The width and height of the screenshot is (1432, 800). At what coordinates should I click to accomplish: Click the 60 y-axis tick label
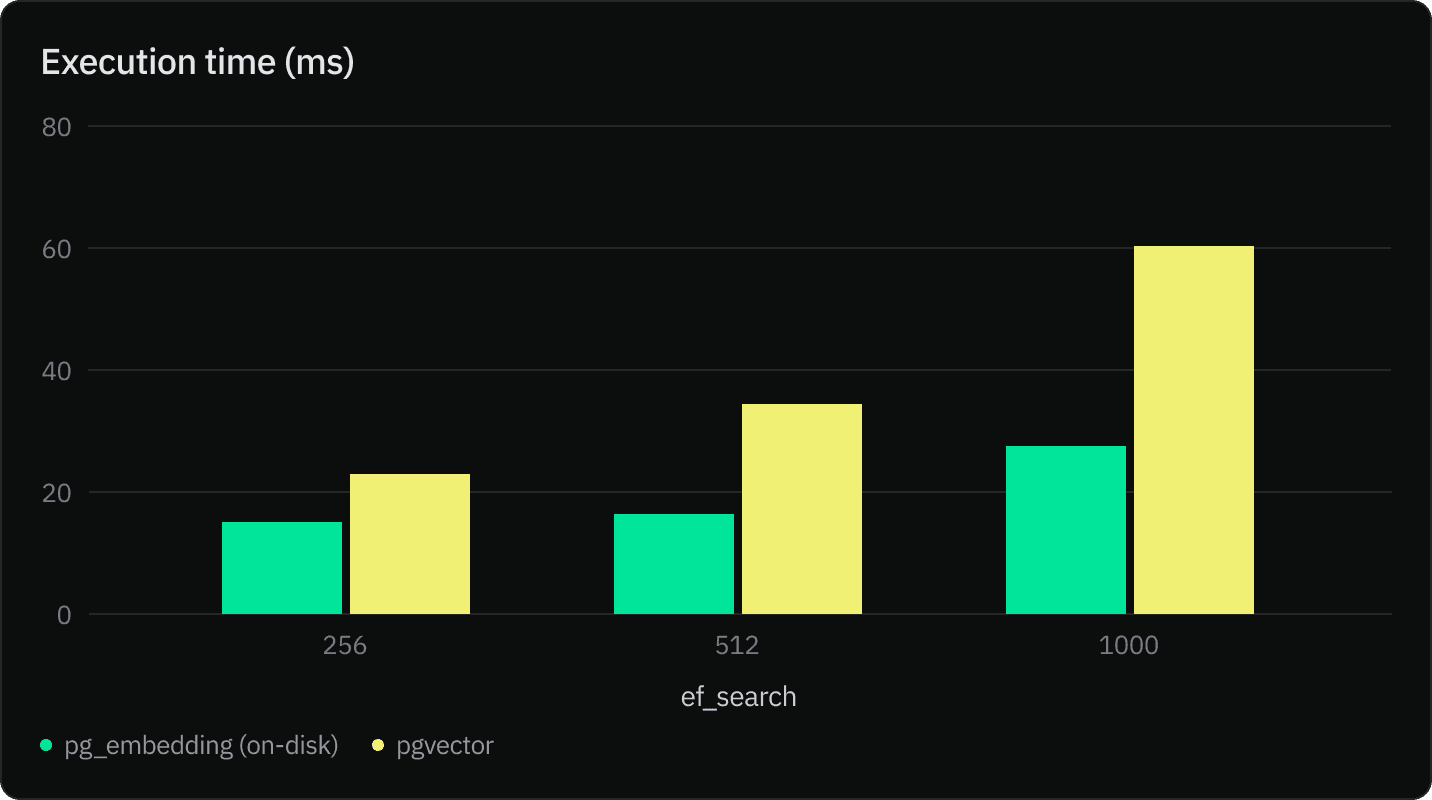tap(57, 249)
